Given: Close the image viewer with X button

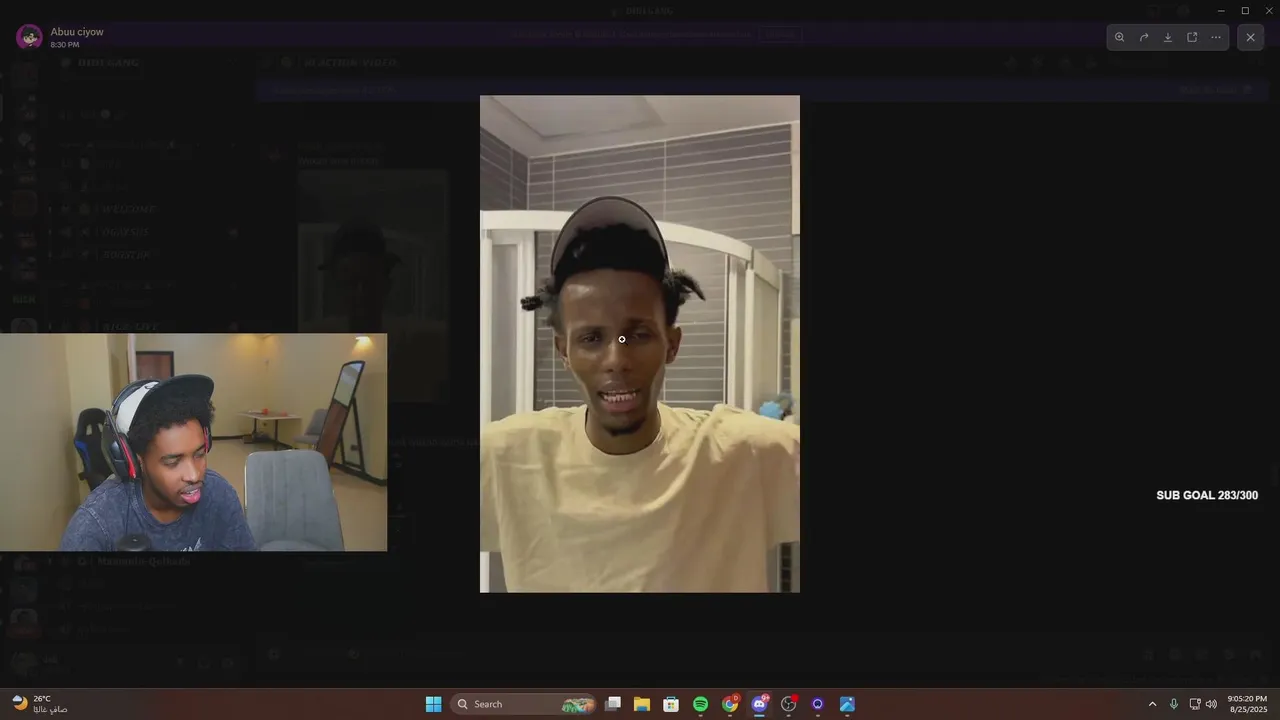Looking at the screenshot, I should (1250, 37).
